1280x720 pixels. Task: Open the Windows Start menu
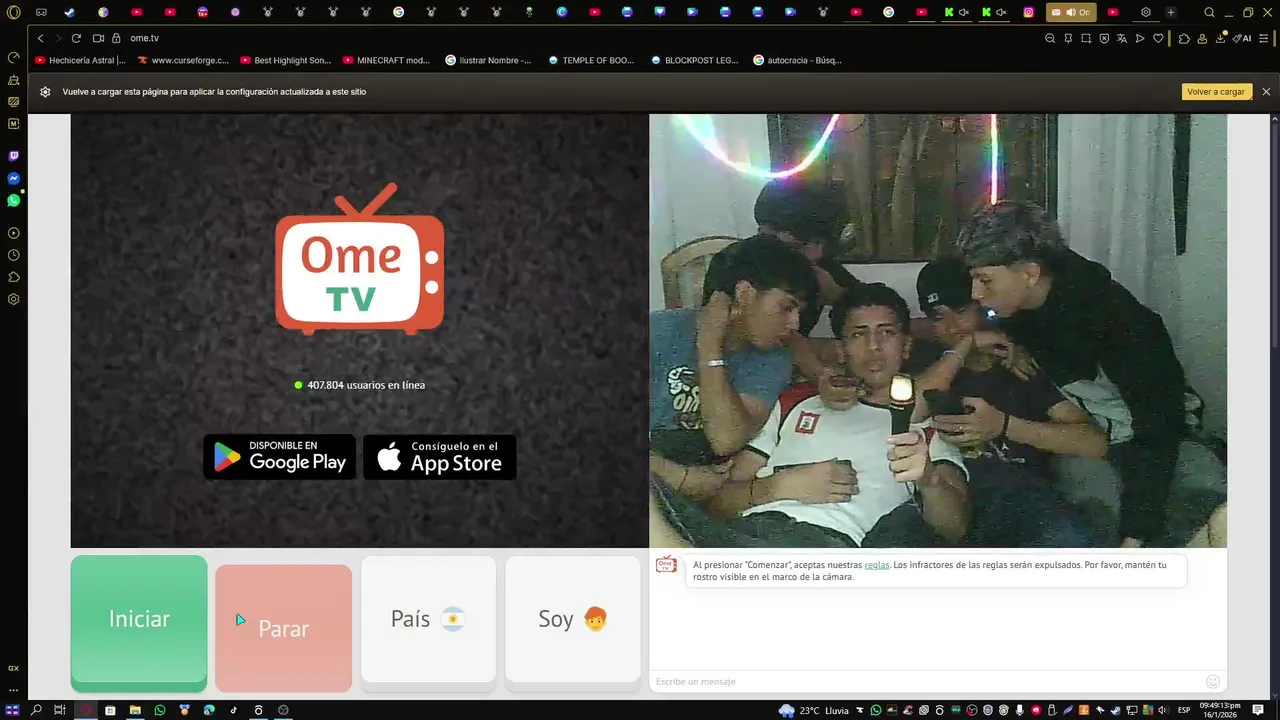(13, 710)
